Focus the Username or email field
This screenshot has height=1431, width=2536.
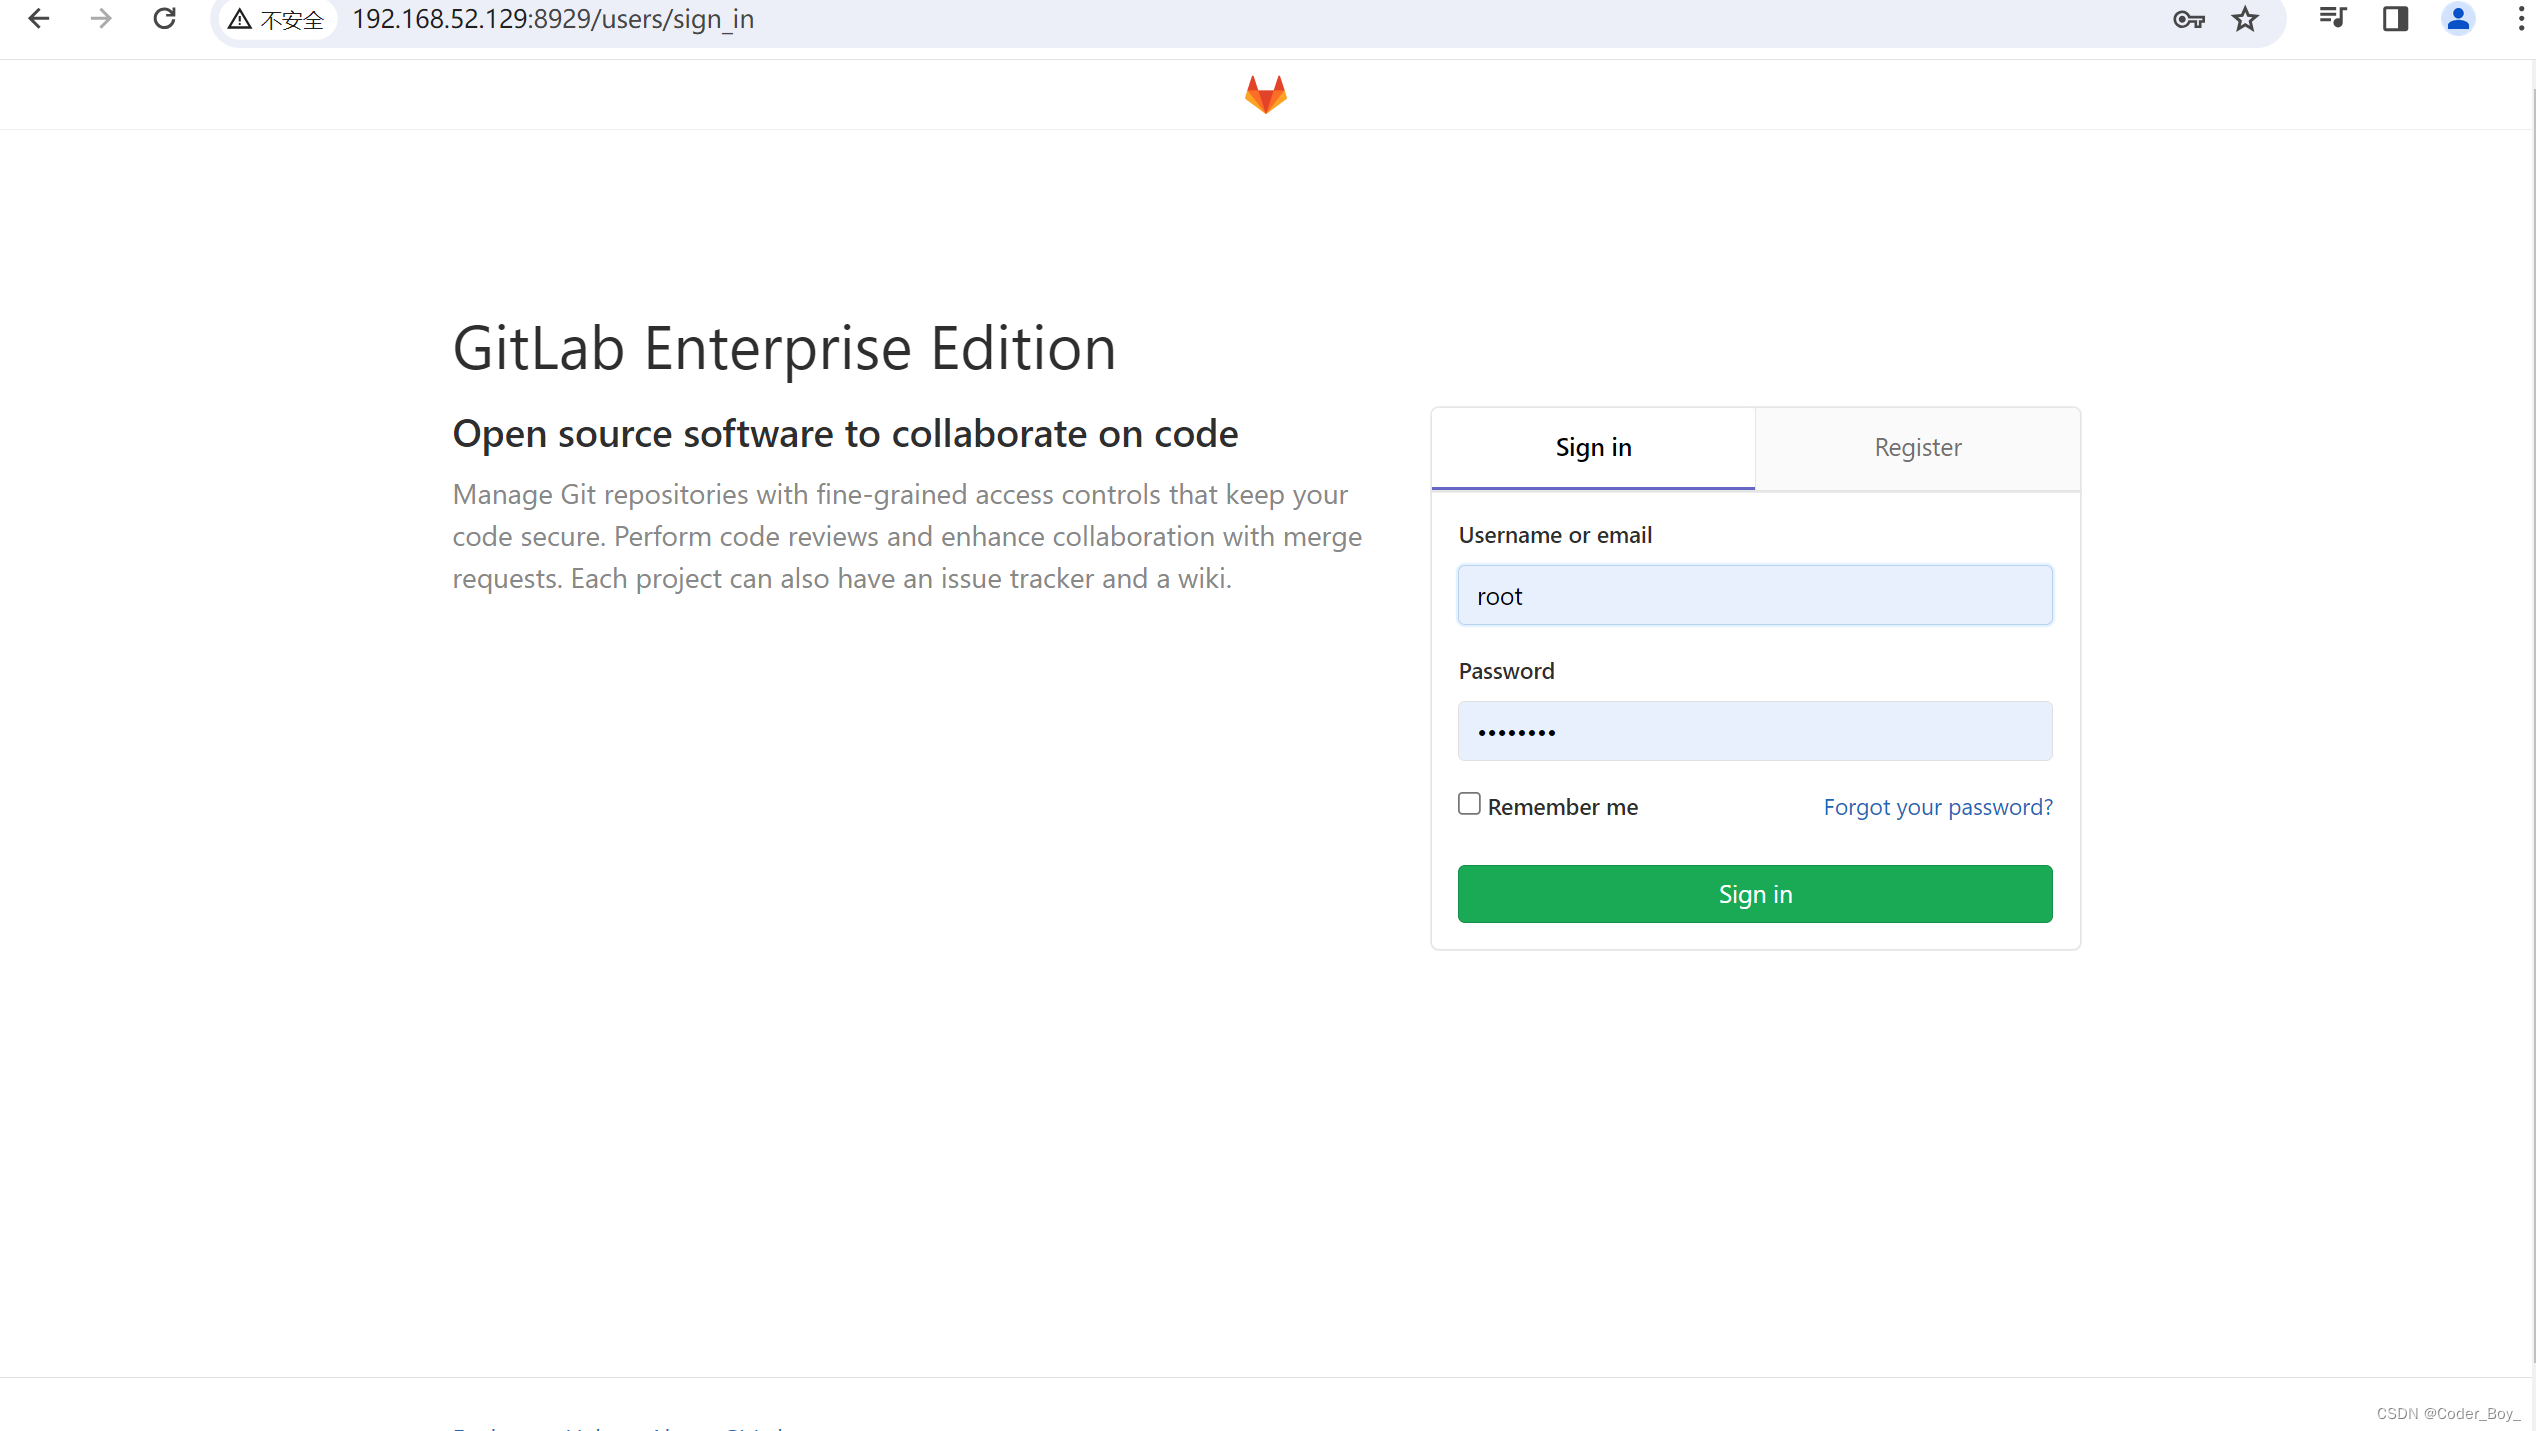coord(1755,596)
